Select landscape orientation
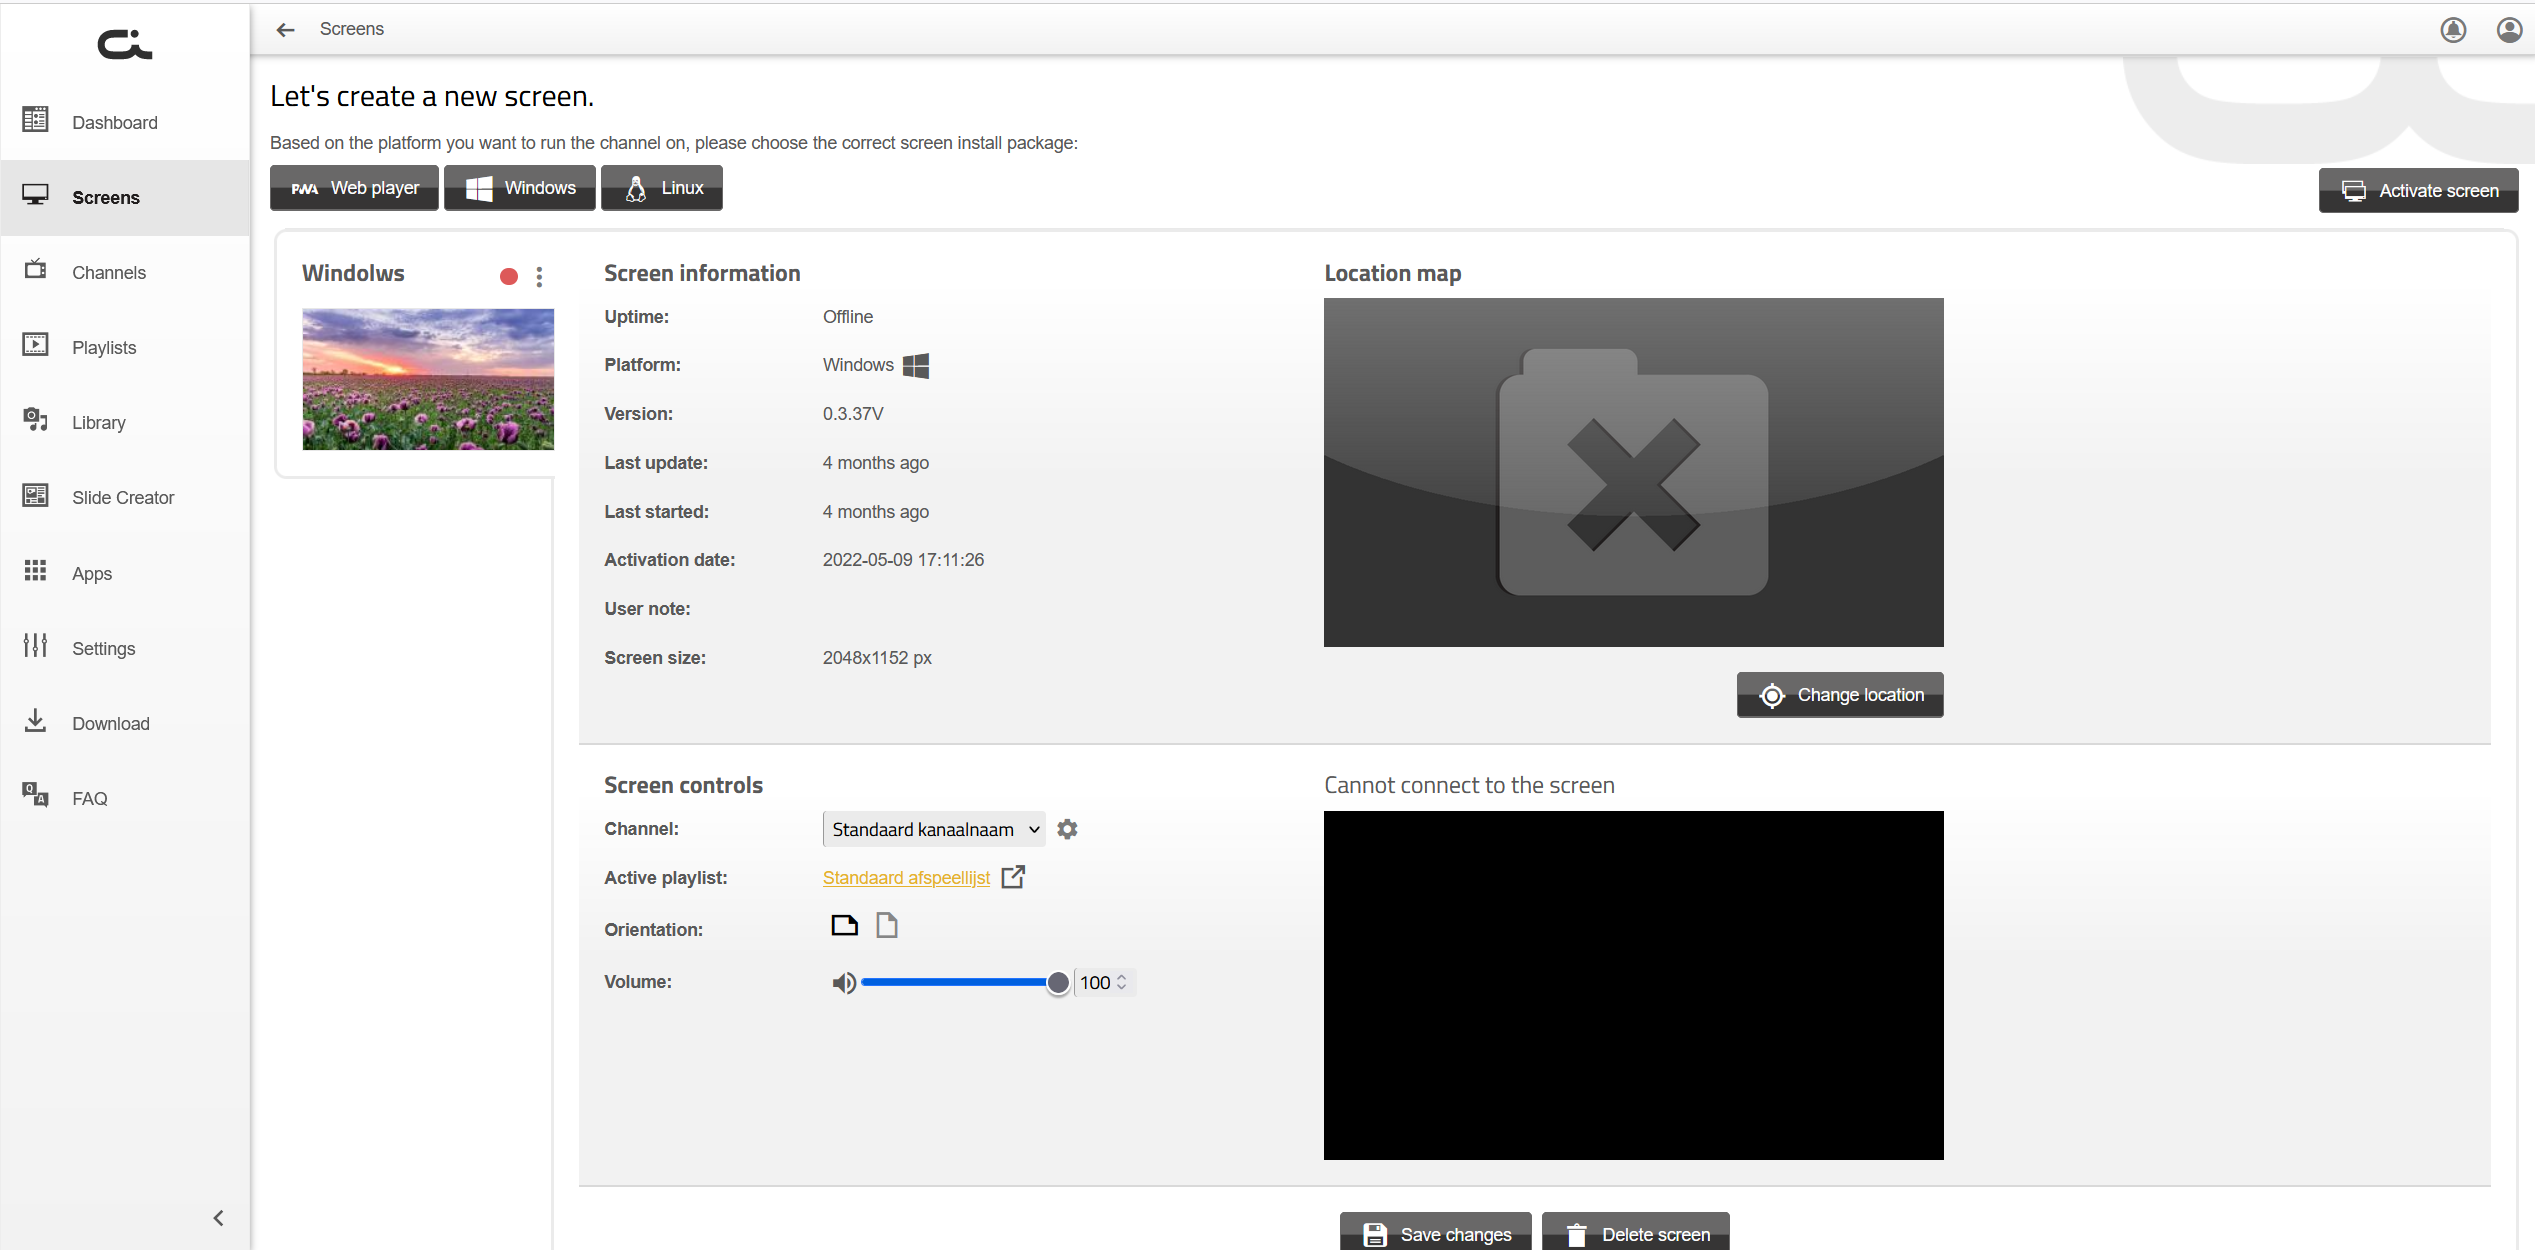The height and width of the screenshot is (1250, 2535). pyautogui.click(x=844, y=926)
